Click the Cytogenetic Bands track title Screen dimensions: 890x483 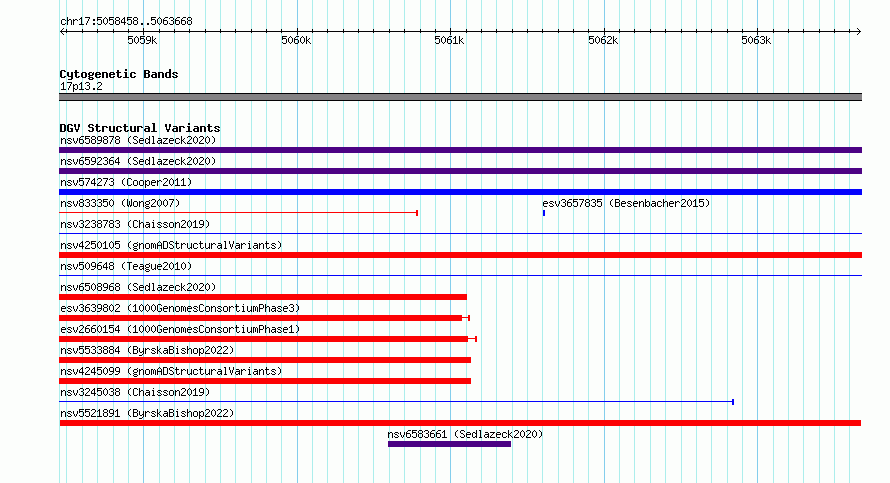pos(119,74)
